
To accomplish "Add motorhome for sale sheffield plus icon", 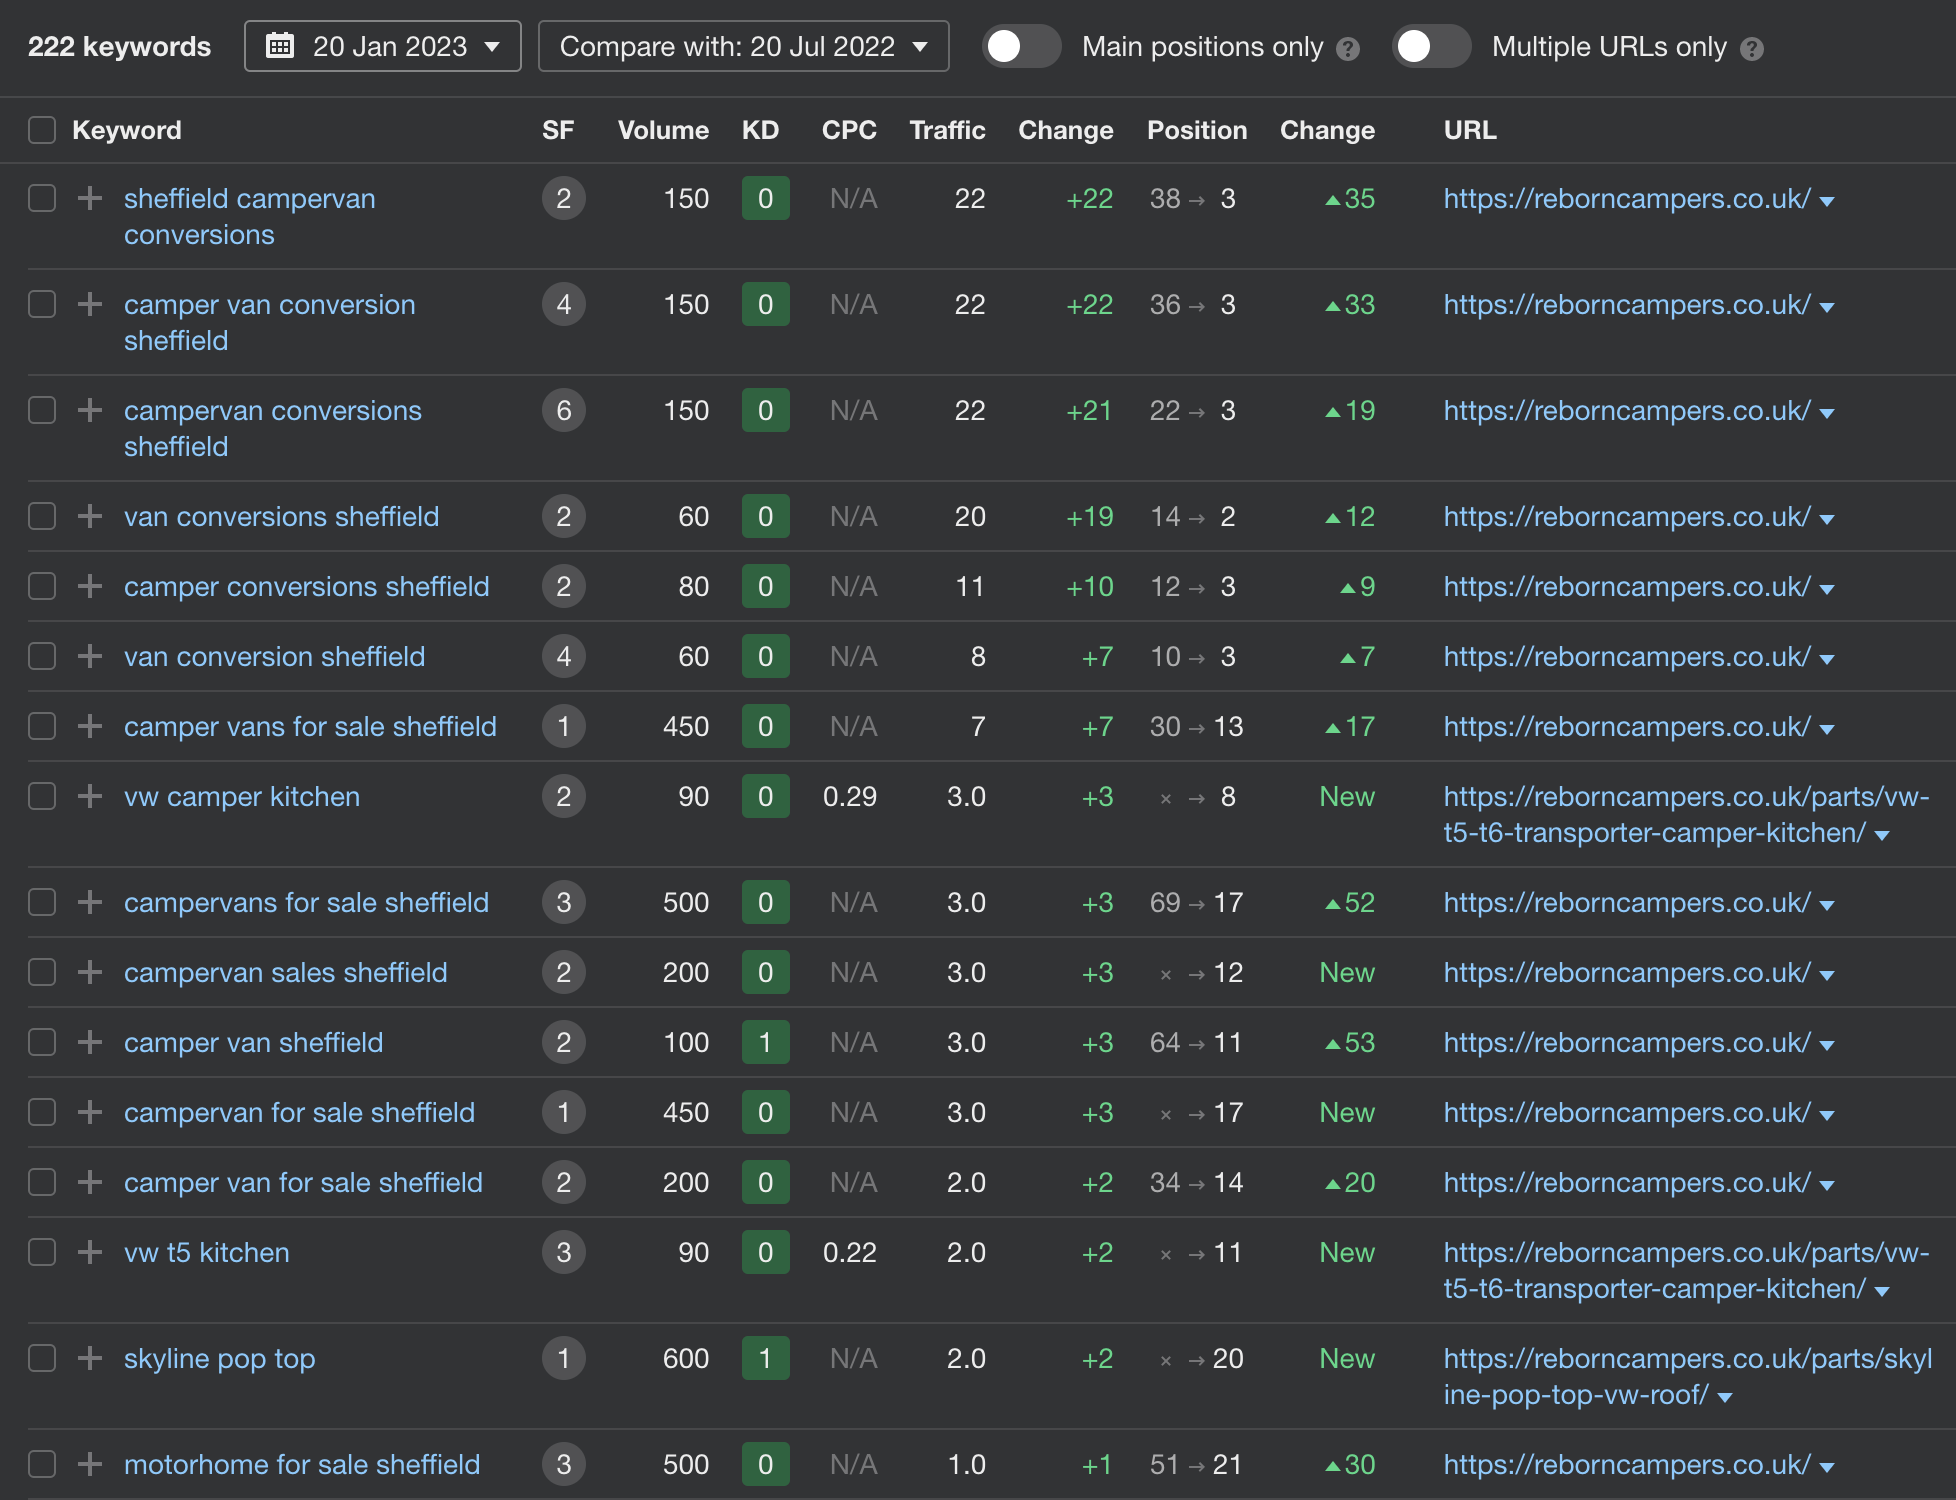I will 90,1464.
